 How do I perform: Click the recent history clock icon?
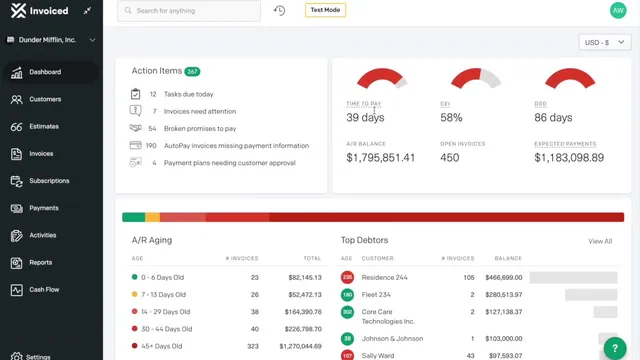tap(279, 11)
